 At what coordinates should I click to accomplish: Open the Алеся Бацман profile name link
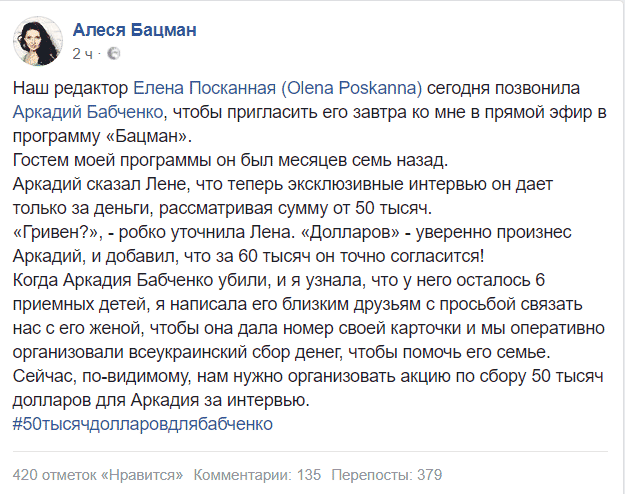coord(135,29)
